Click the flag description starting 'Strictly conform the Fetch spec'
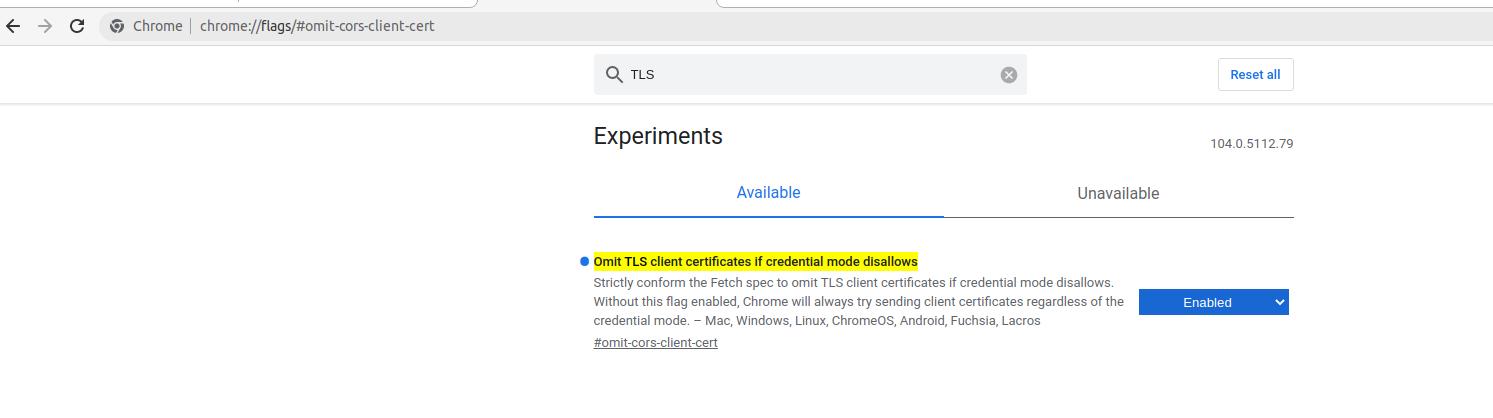Screen dimensions: 1493x418 (858, 302)
